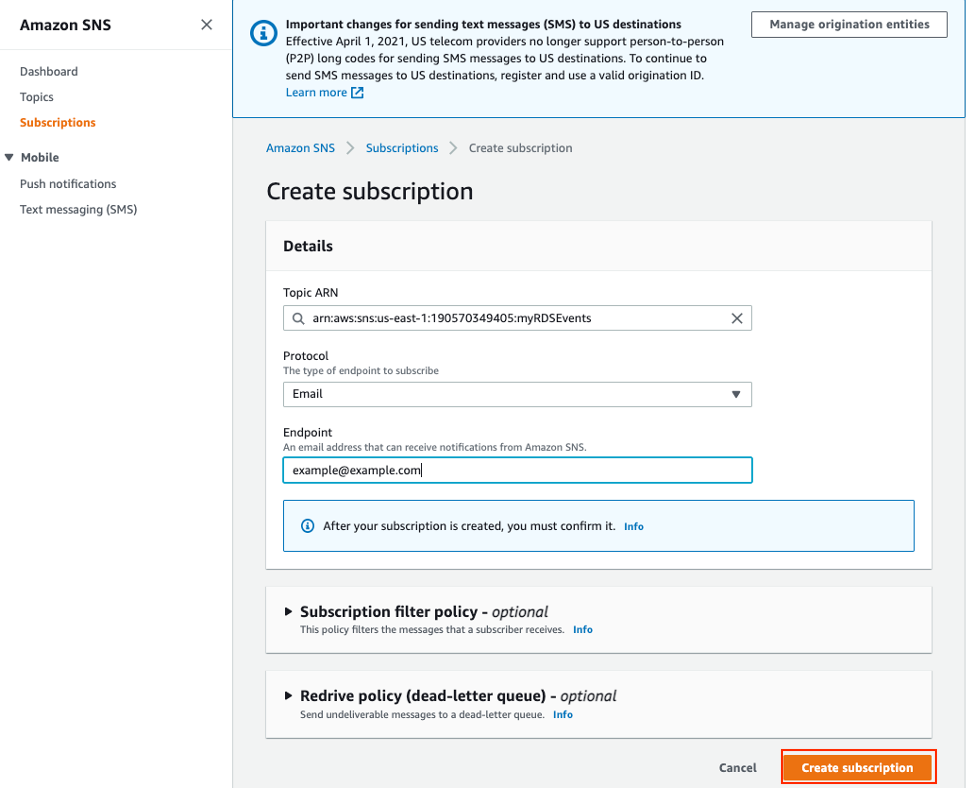Viewport: 977px width, 789px height.
Task: Open Dashboard from the sidebar
Action: pos(49,72)
